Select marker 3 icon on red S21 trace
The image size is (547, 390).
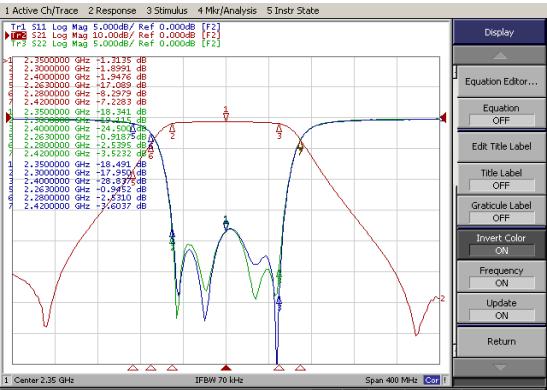279,132
